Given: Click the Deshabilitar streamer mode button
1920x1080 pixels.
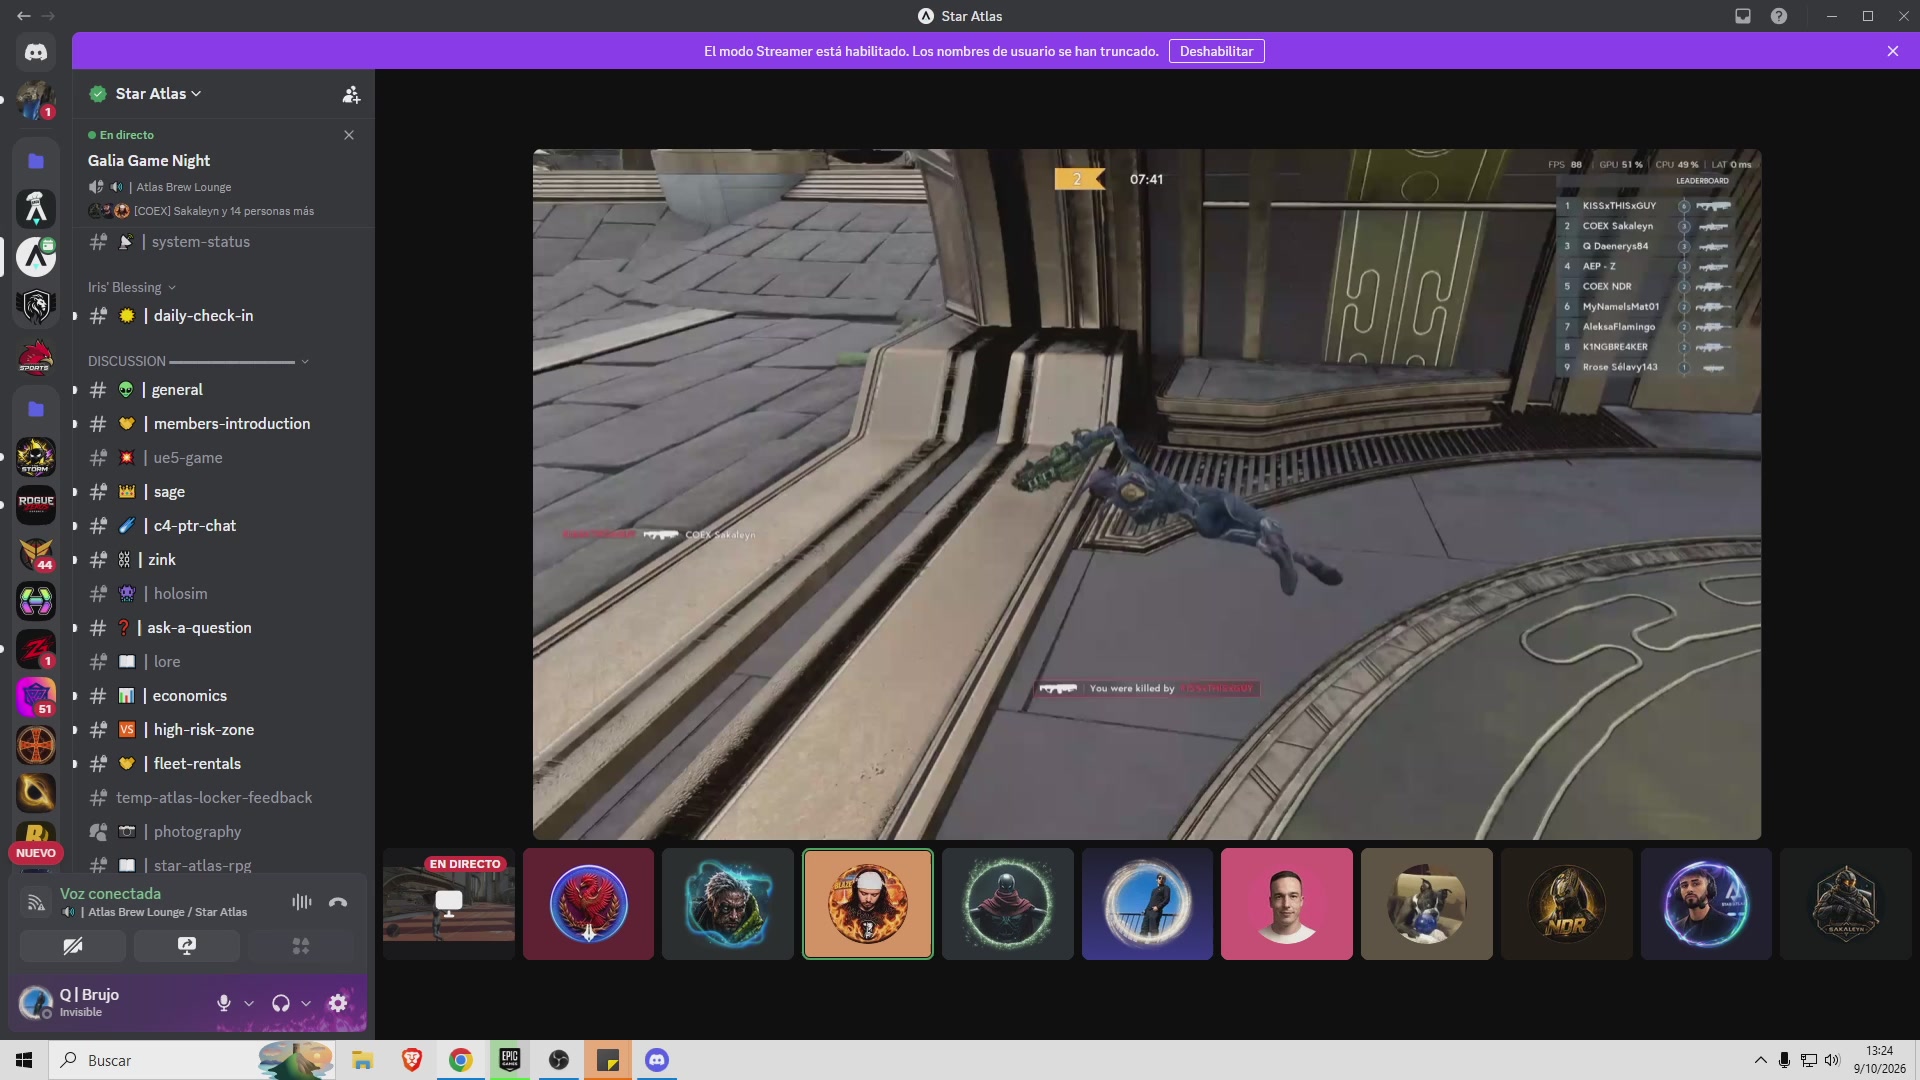Looking at the screenshot, I should tap(1216, 51).
